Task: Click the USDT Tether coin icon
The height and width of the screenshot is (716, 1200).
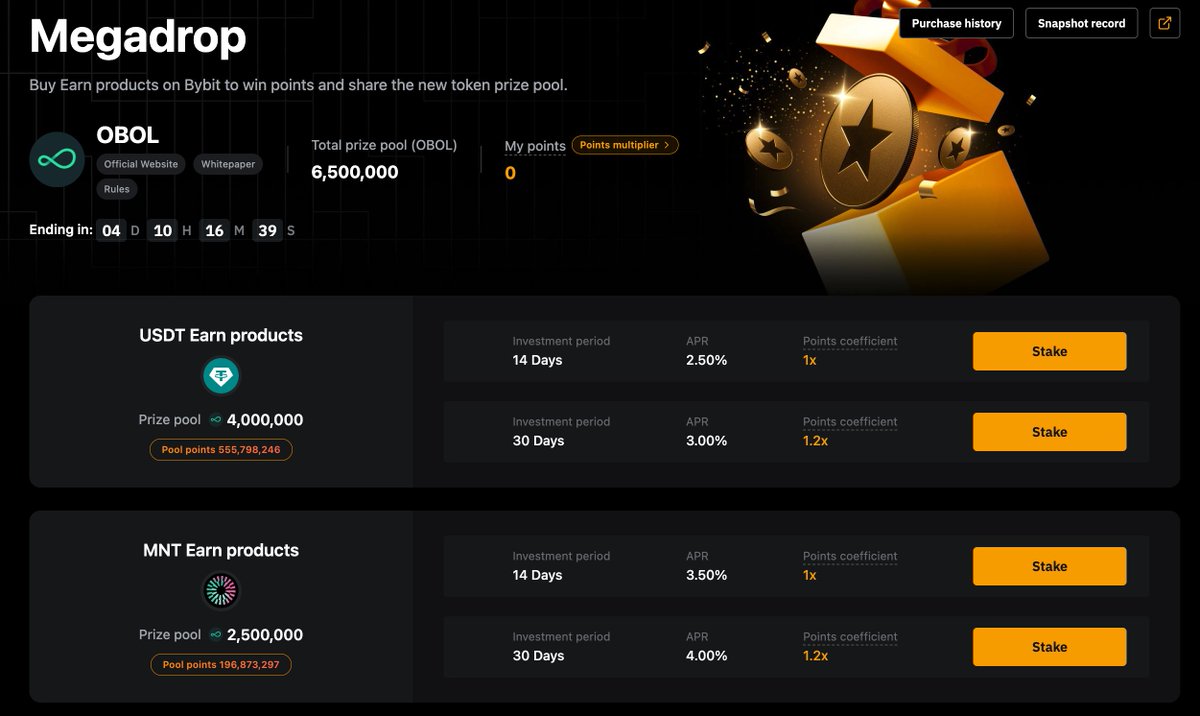Action: click(221, 377)
